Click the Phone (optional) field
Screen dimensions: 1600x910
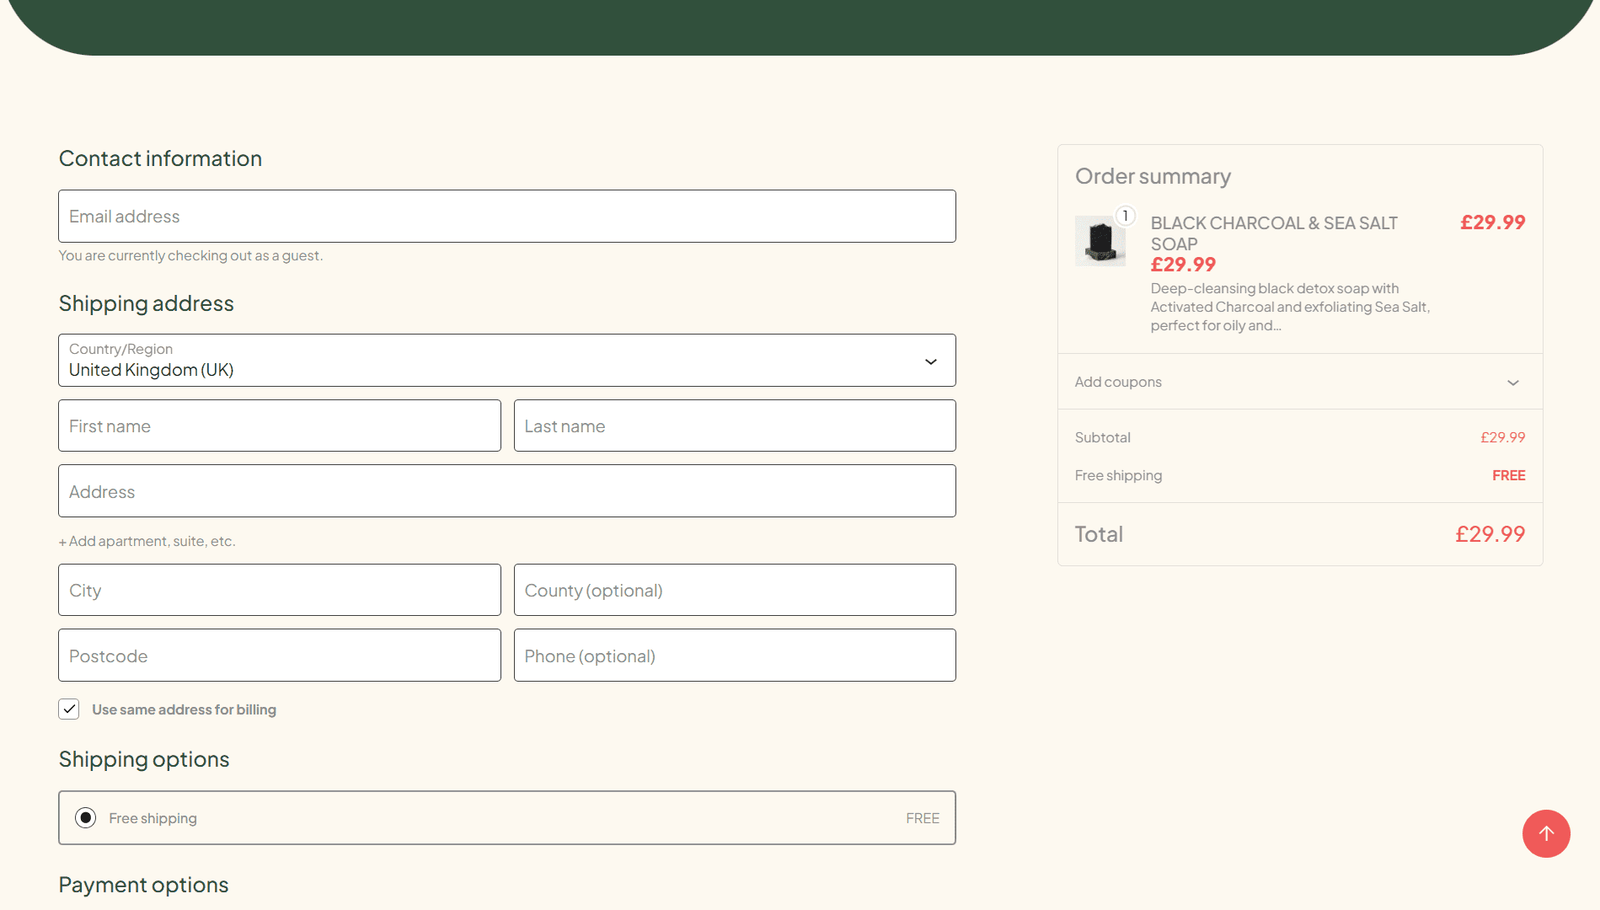[x=734, y=656]
